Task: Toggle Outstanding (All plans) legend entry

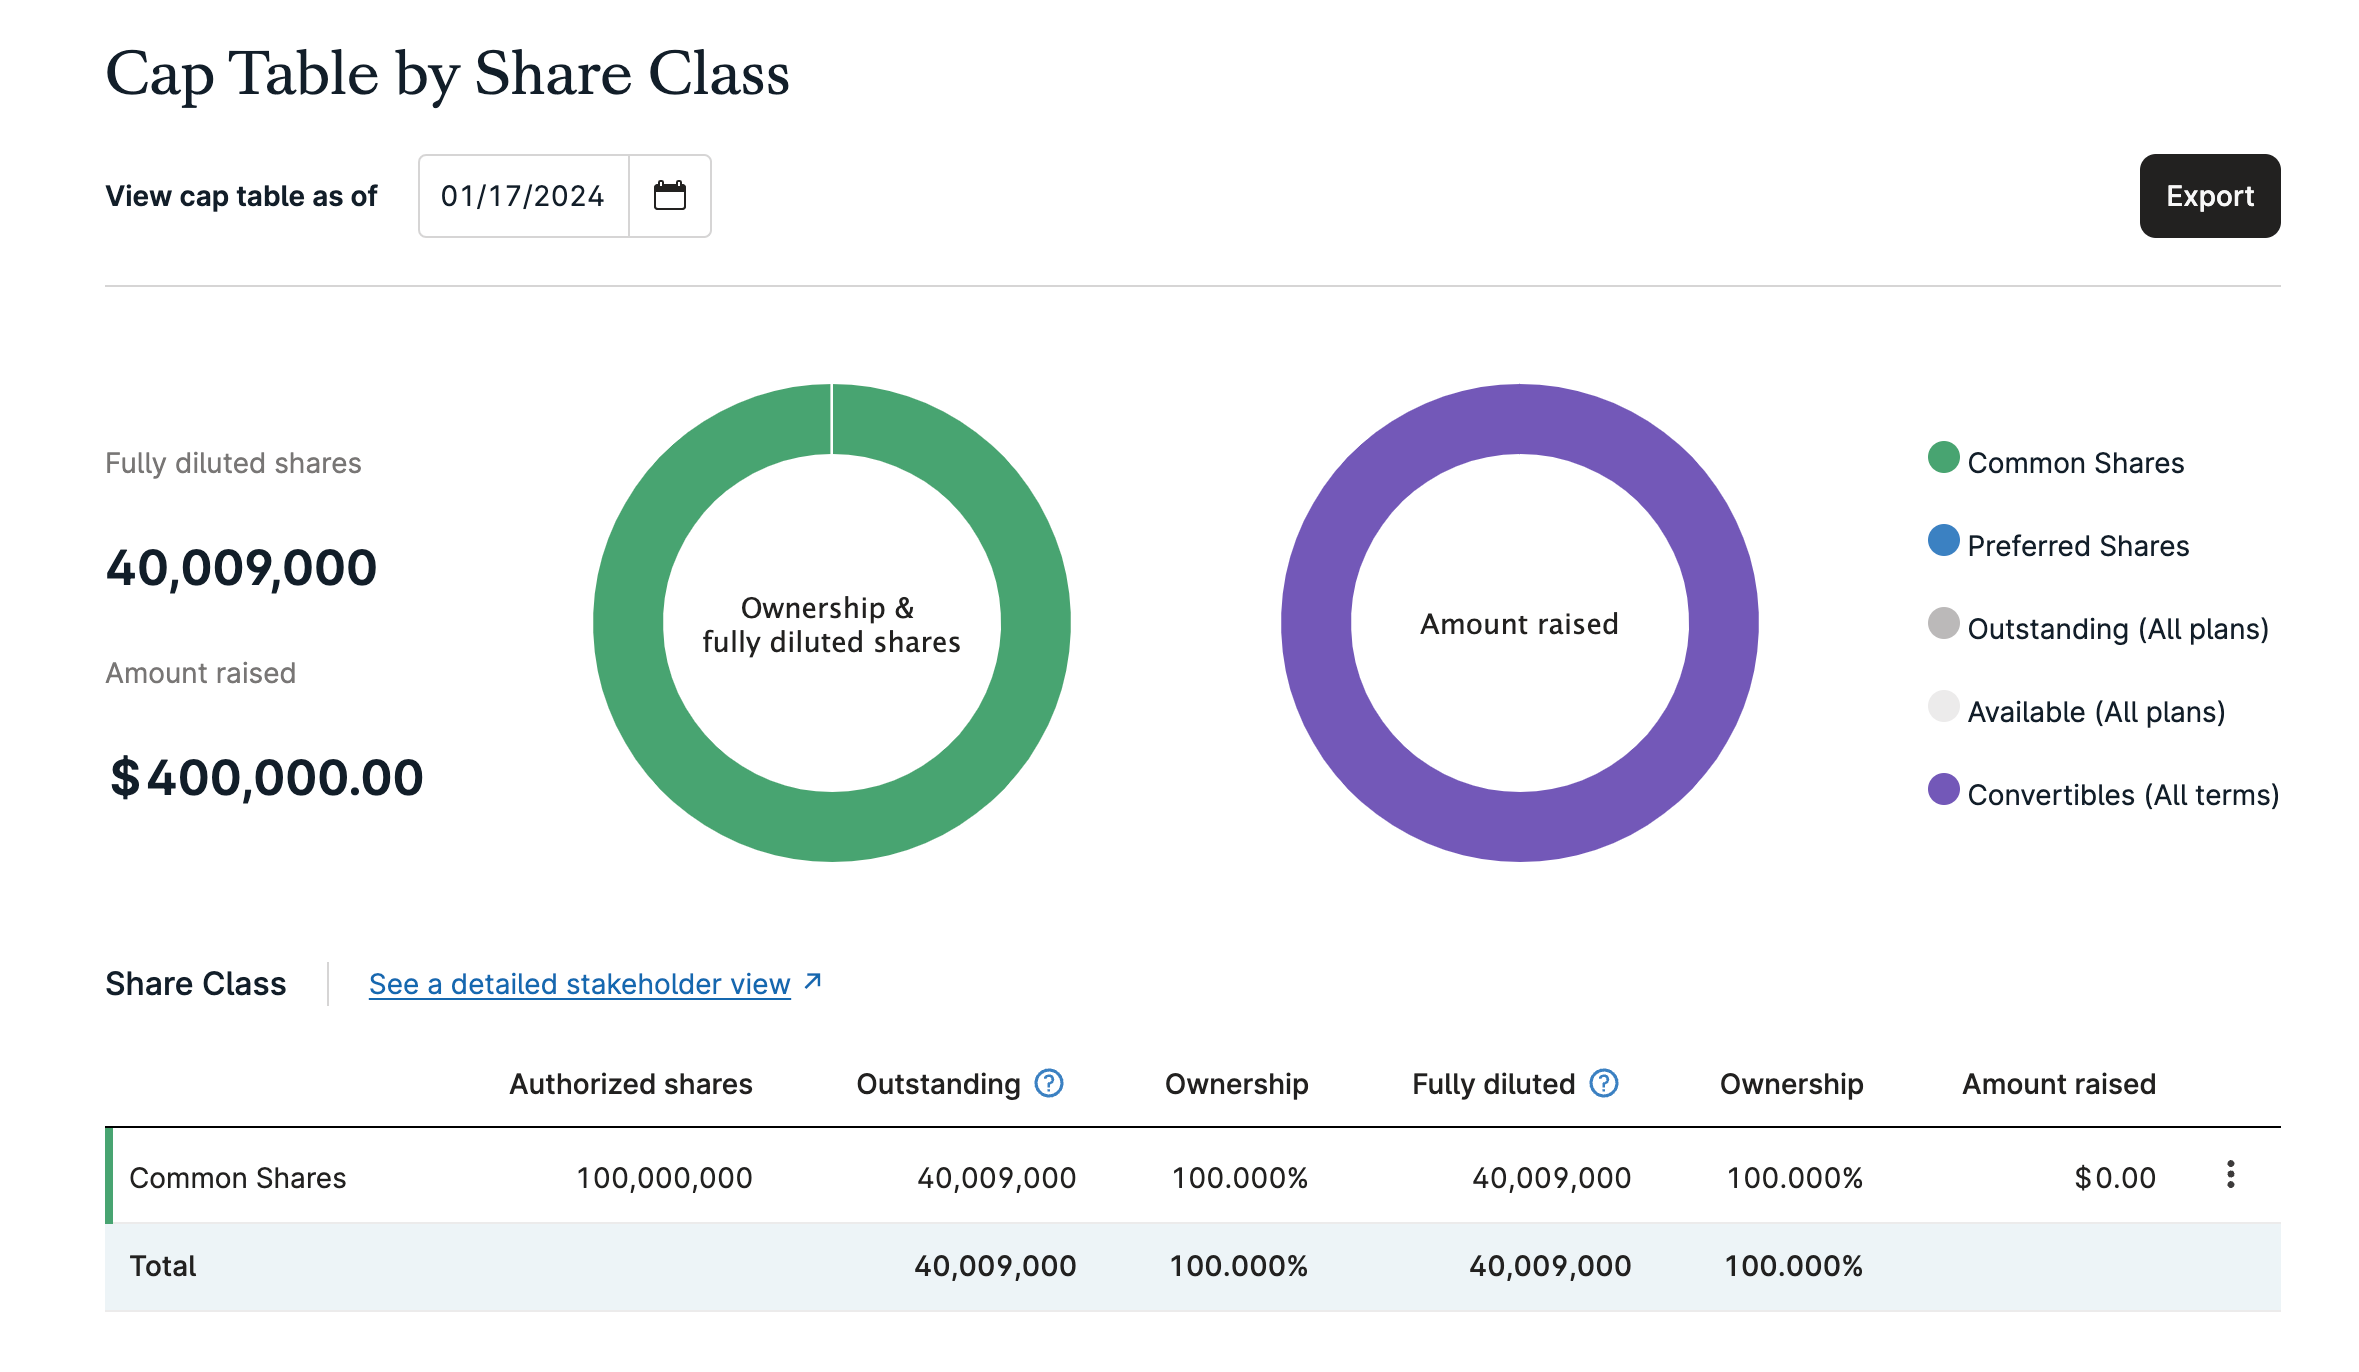Action: pyautogui.click(x=2117, y=629)
